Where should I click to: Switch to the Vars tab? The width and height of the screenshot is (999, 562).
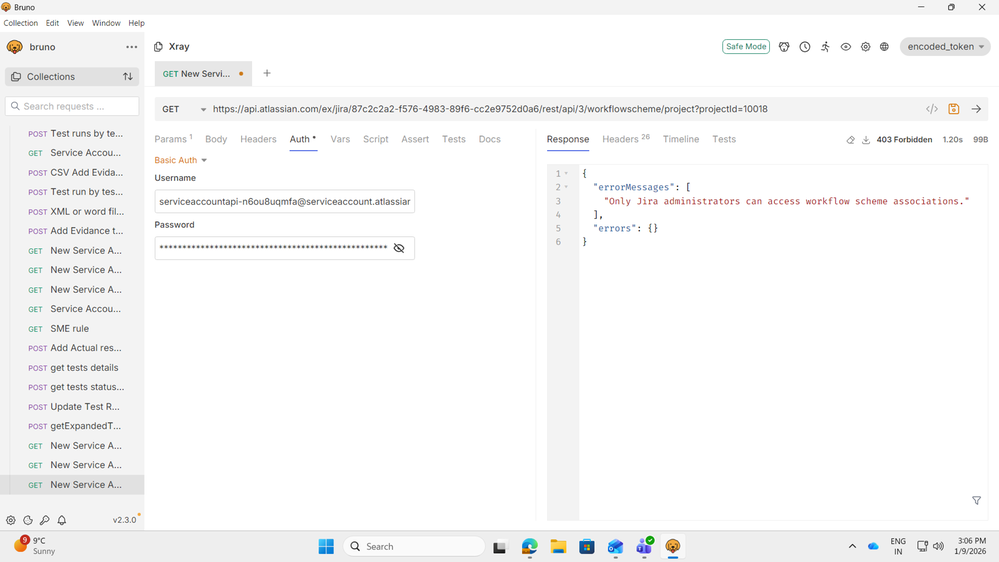pyautogui.click(x=340, y=139)
